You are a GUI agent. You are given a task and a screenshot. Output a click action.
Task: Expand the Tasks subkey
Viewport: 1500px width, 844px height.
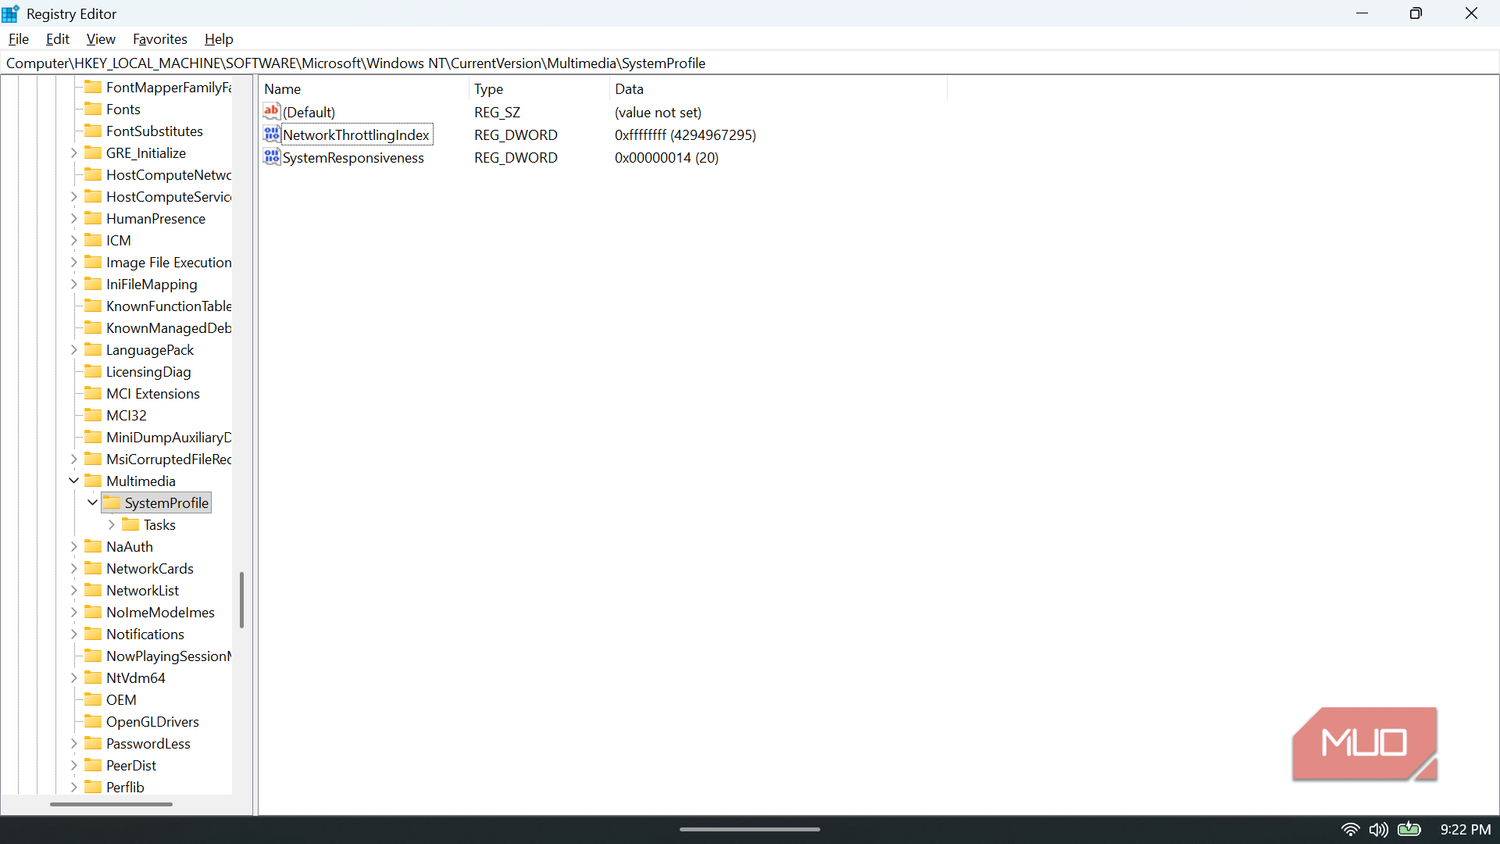click(x=111, y=524)
